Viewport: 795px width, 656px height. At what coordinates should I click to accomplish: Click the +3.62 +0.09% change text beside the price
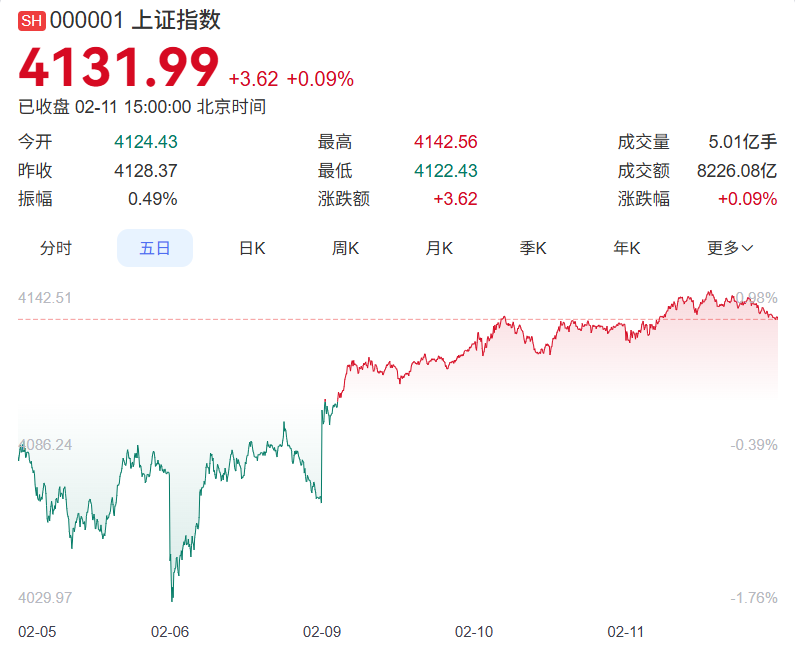pyautogui.click(x=291, y=79)
